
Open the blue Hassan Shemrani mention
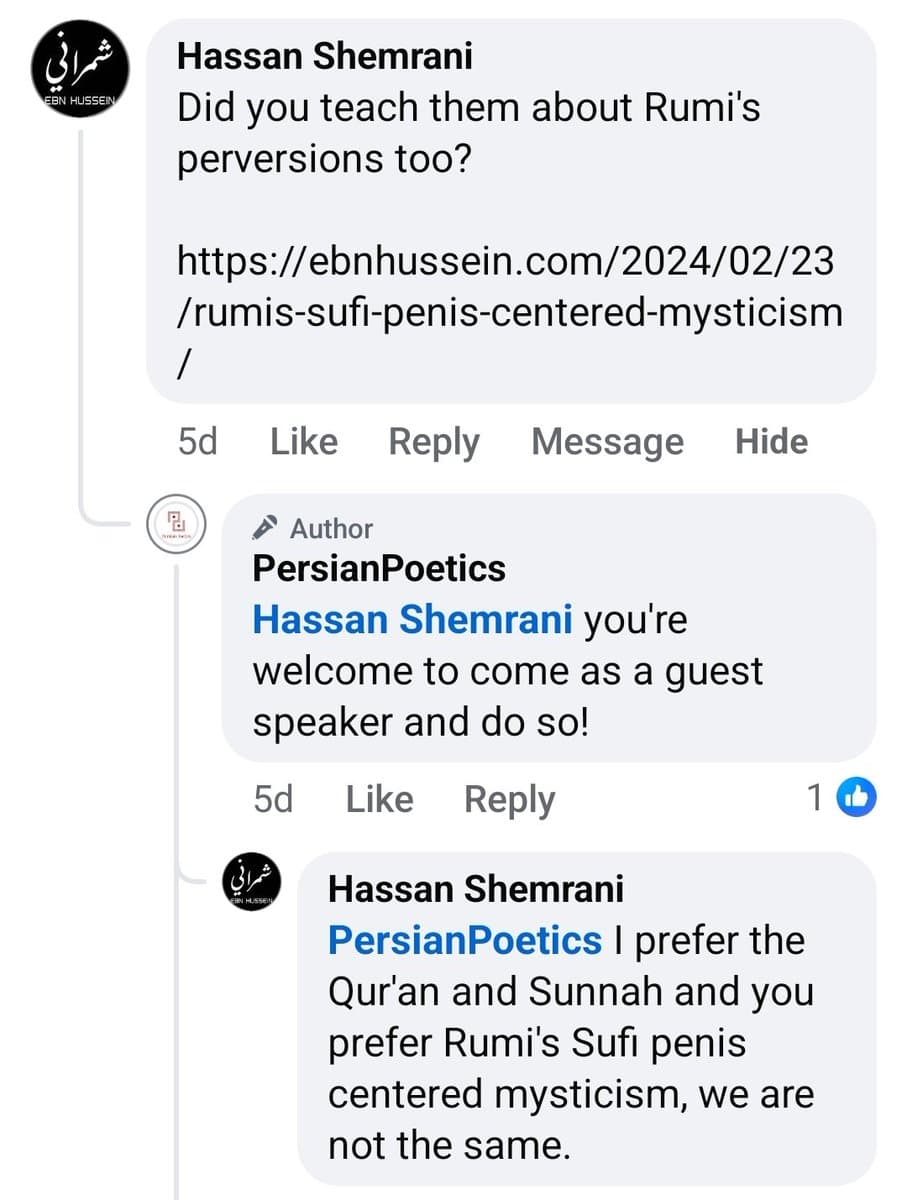click(412, 620)
